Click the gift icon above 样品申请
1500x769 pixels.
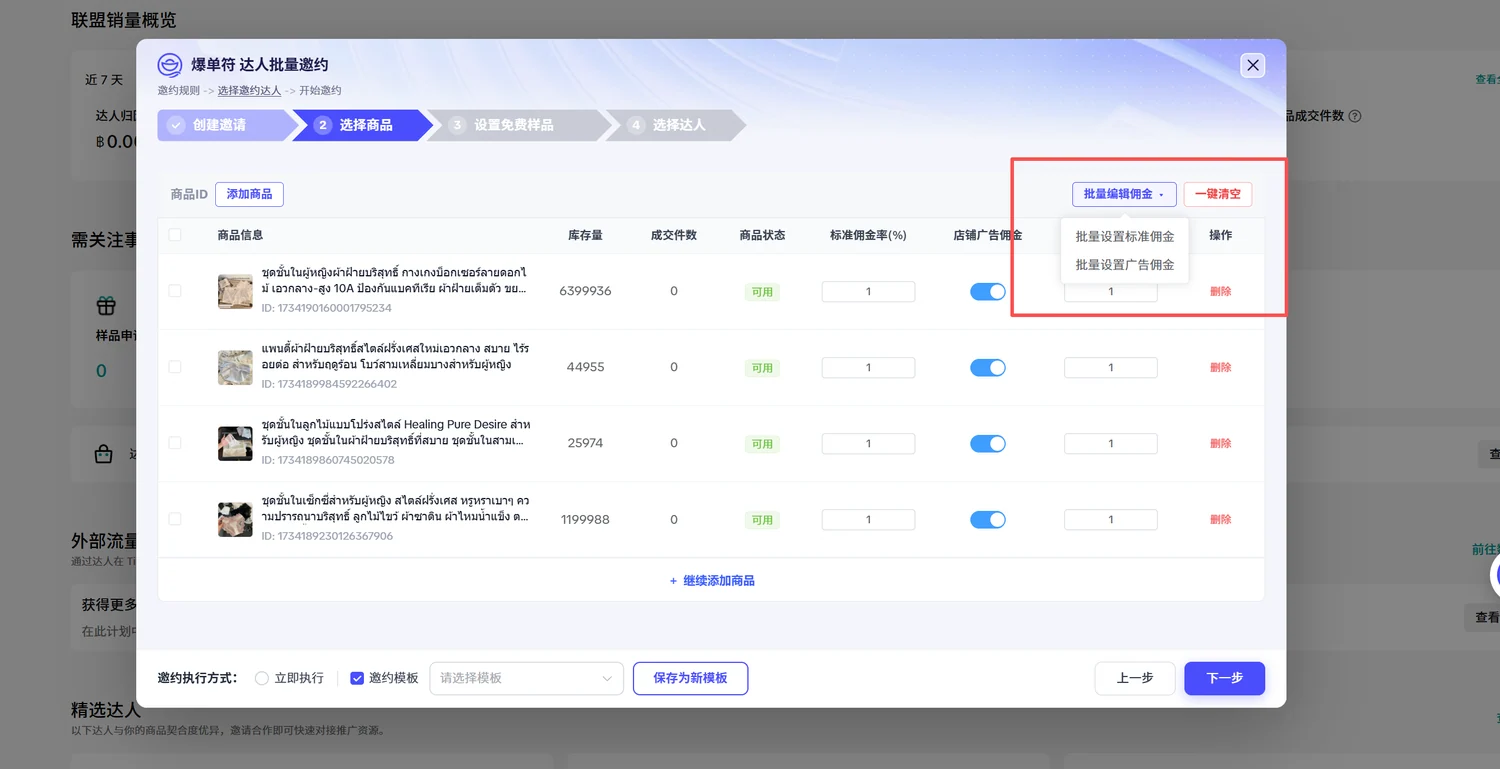coord(106,305)
